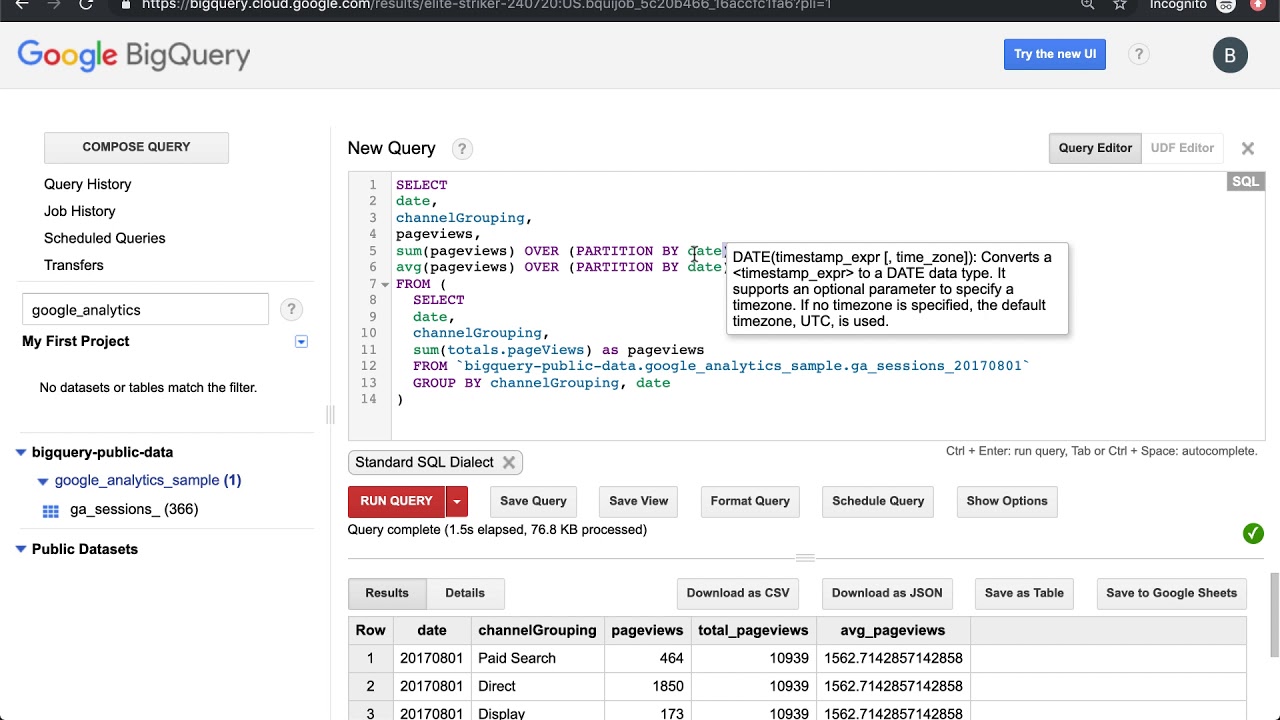Save results as Table
The image size is (1280, 720).
click(1024, 593)
